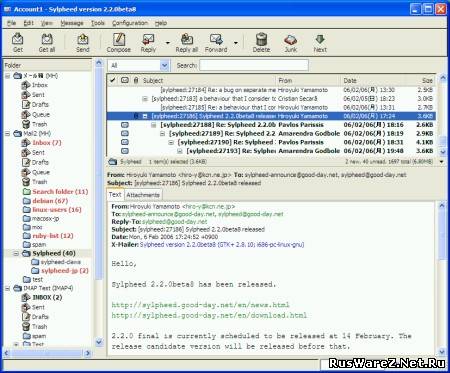Sort by the Date column header
The width and height of the screenshot is (450, 373).
(373, 80)
